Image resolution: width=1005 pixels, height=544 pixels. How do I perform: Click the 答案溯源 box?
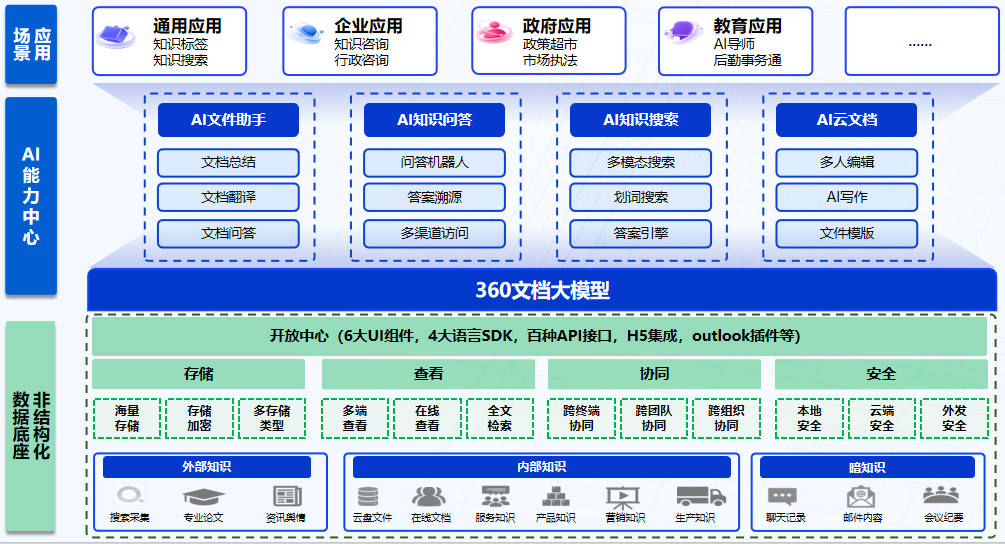pyautogui.click(x=435, y=197)
